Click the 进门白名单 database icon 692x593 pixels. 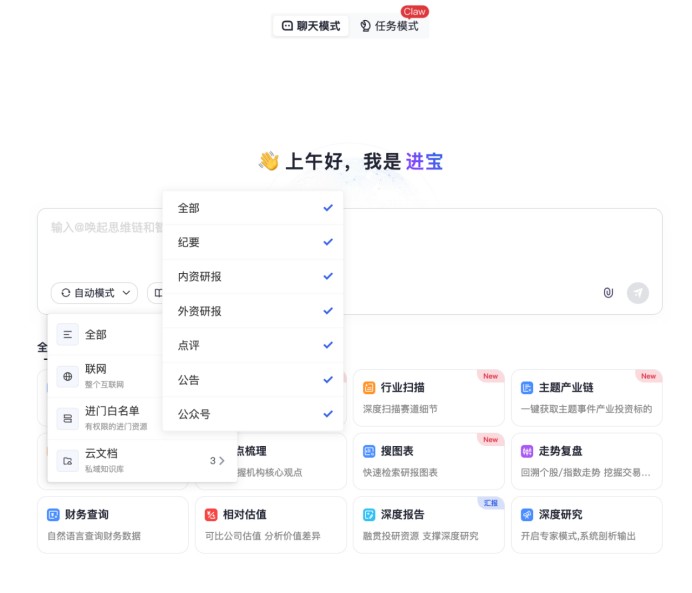[68, 418]
